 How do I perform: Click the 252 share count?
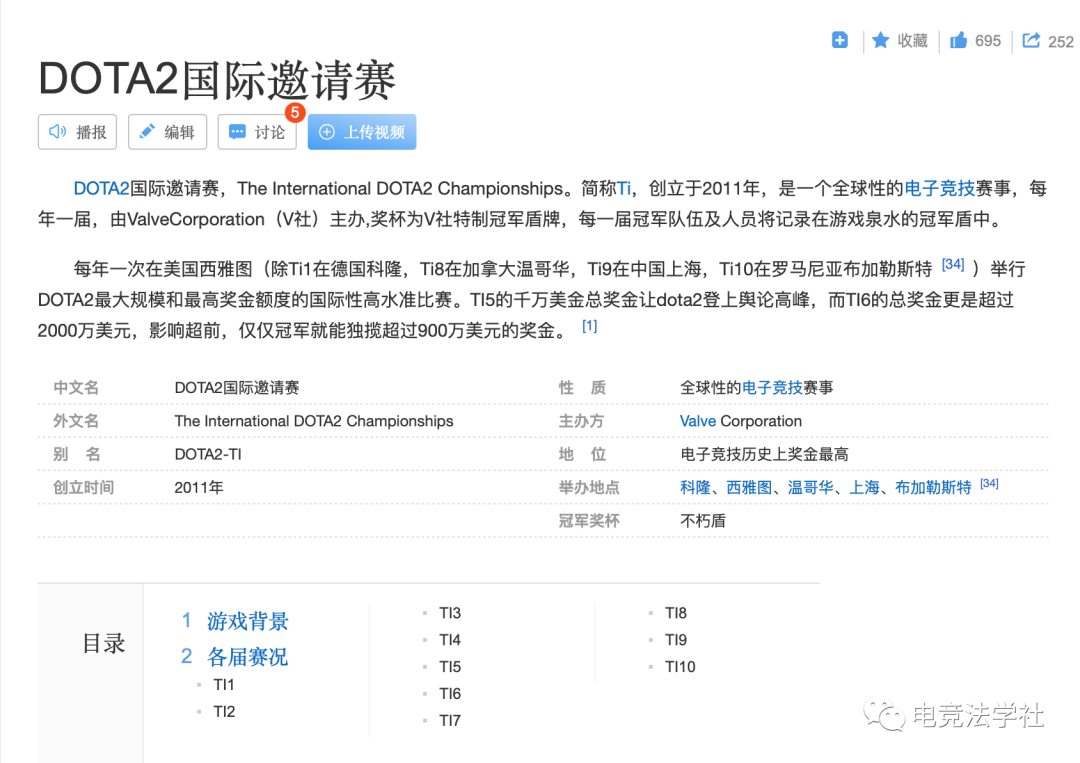(x=1061, y=42)
